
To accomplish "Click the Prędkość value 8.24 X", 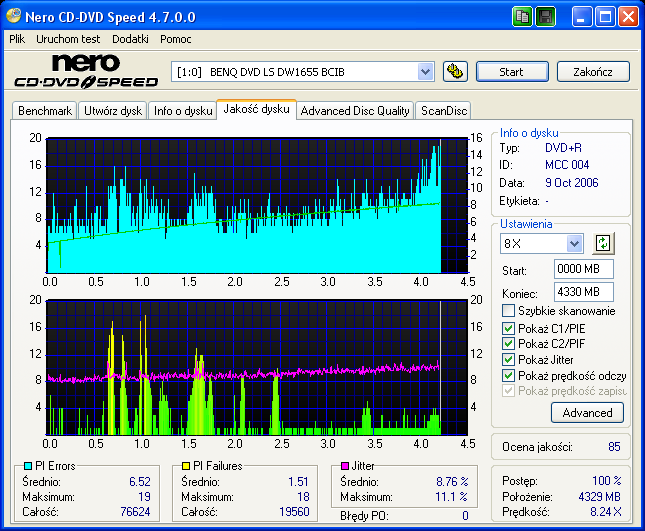I will click(606, 512).
